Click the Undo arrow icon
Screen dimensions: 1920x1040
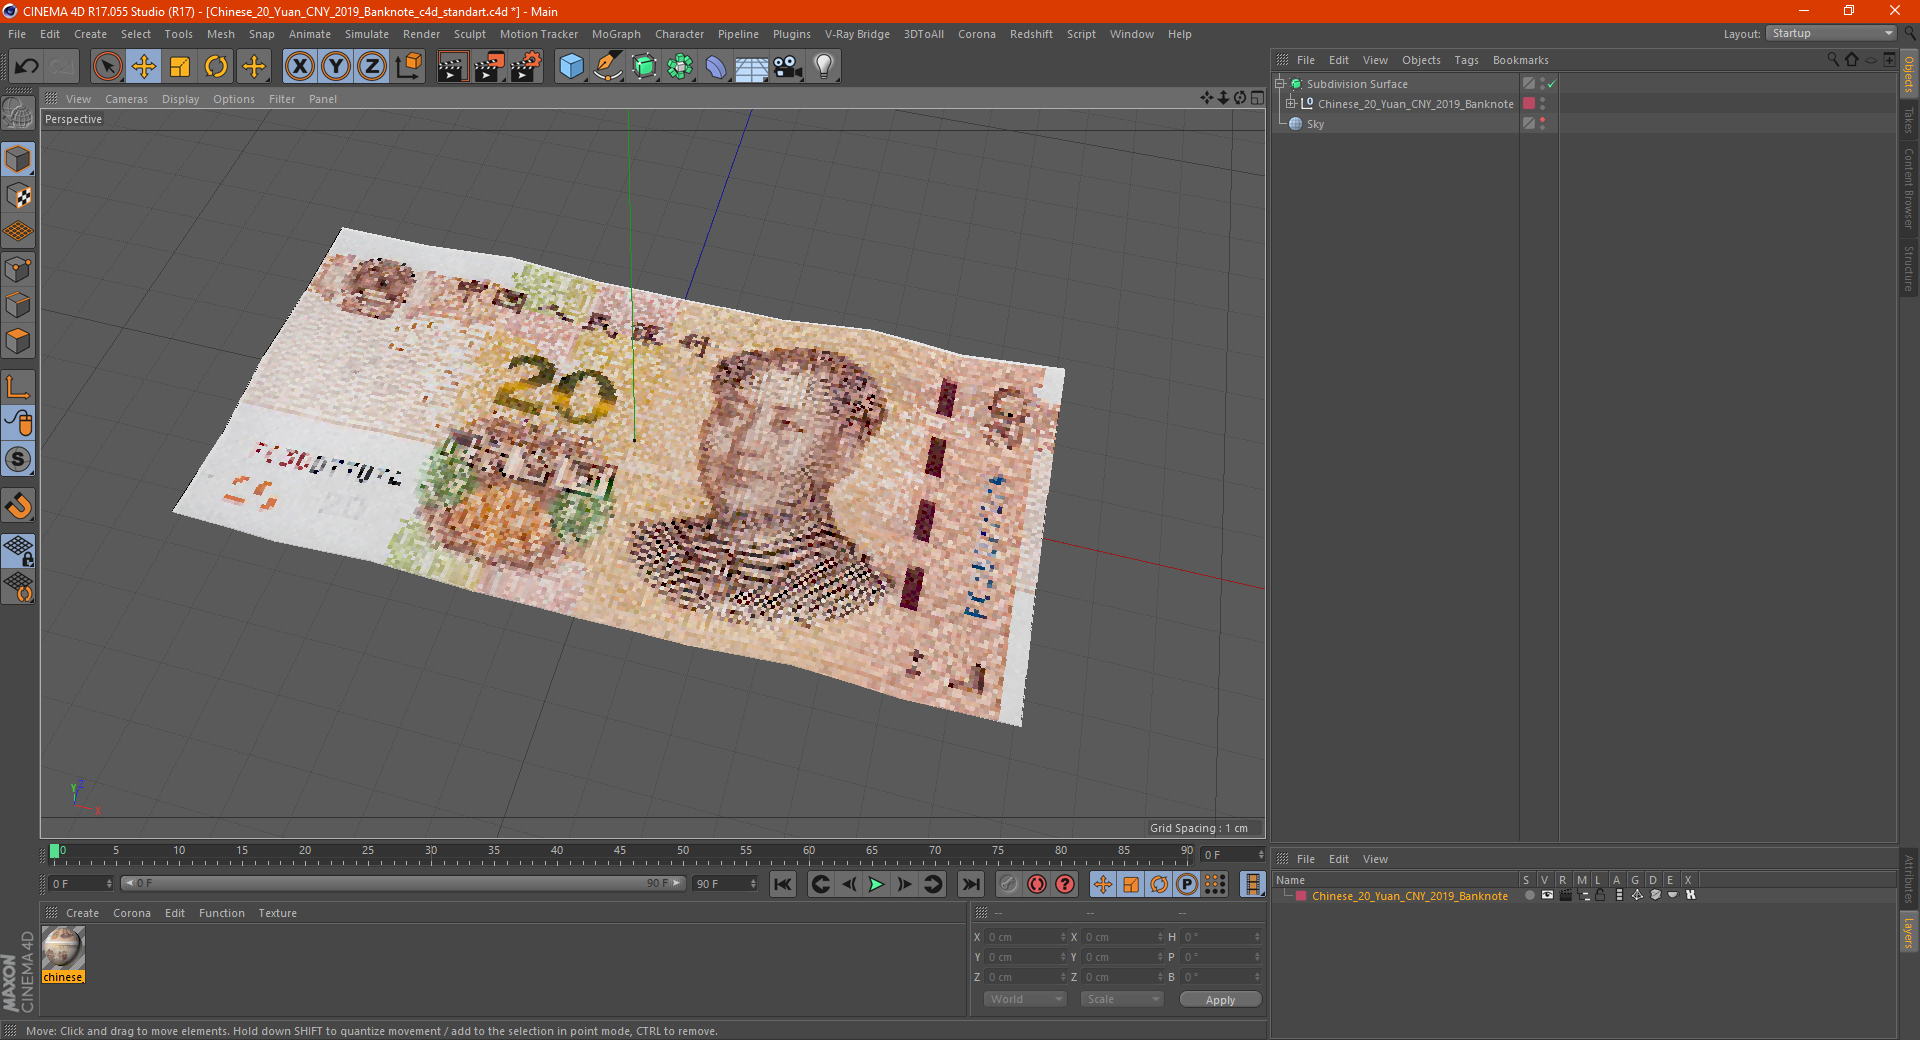tap(27, 67)
